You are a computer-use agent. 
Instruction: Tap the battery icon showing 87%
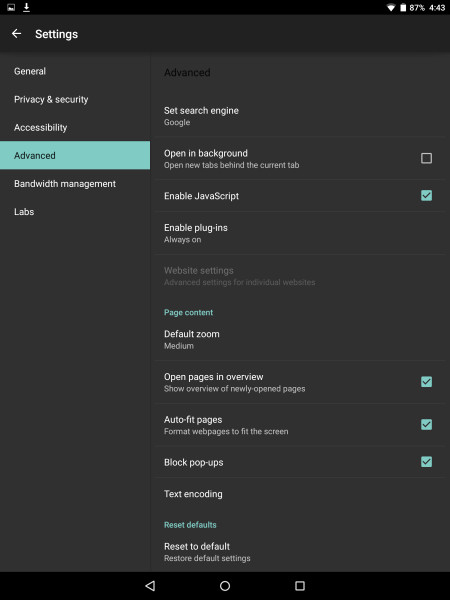coord(403,8)
